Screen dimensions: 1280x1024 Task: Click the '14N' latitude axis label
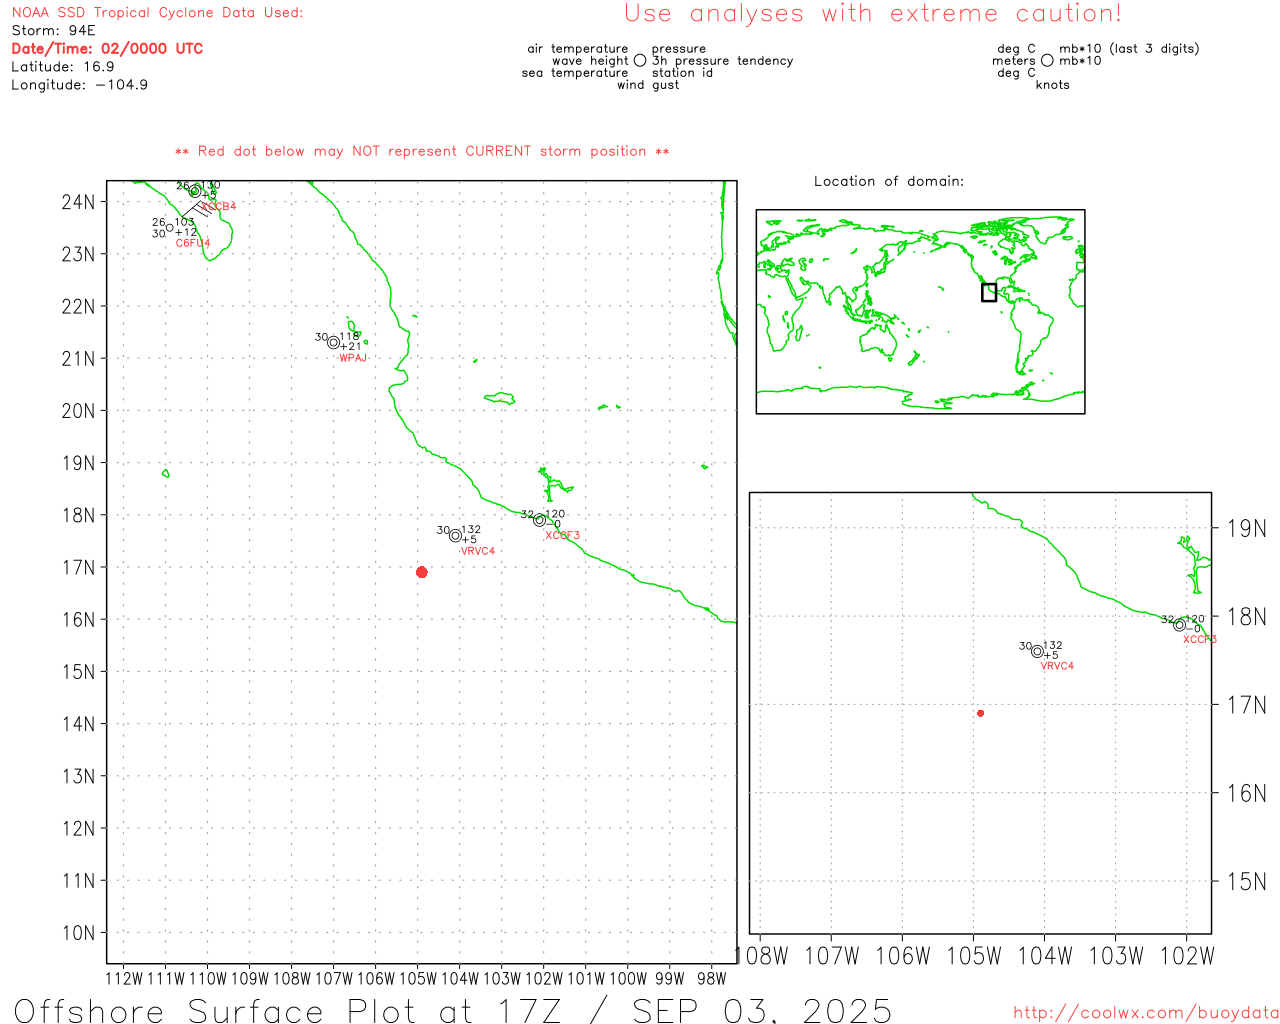[x=78, y=724]
